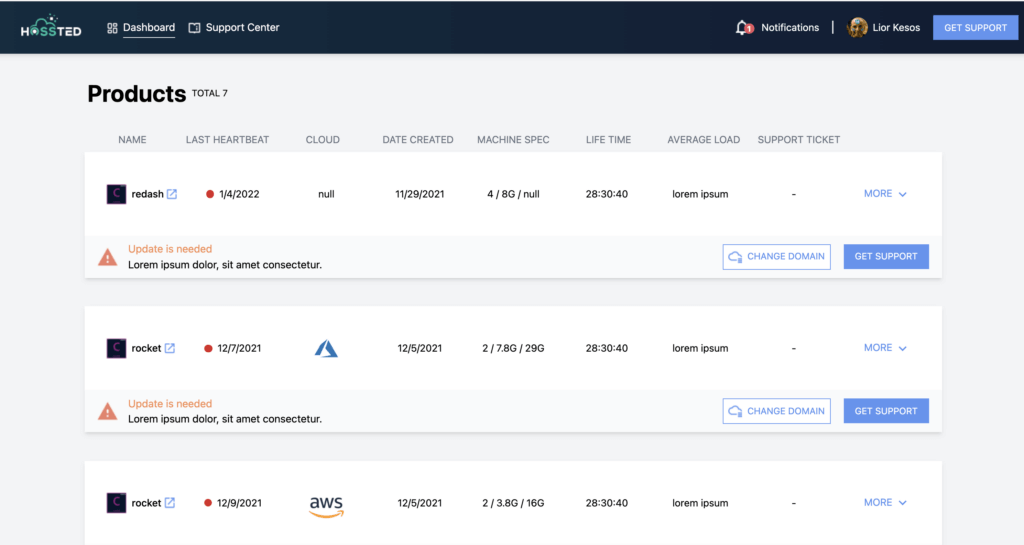The image size is (1024, 545).
Task: Click Lior Kesos profile avatar
Action: click(857, 27)
